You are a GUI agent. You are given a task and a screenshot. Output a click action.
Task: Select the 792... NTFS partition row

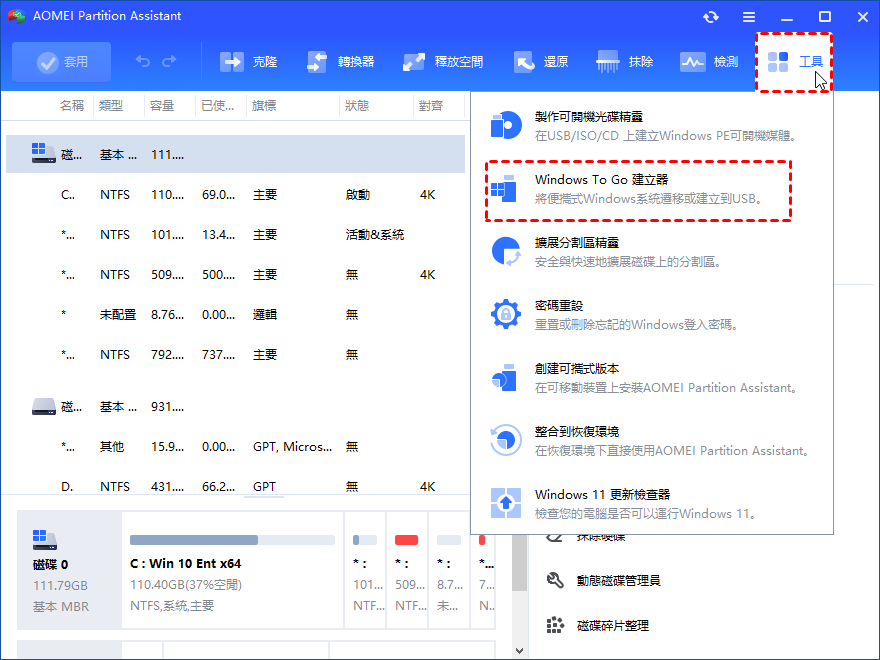point(236,355)
